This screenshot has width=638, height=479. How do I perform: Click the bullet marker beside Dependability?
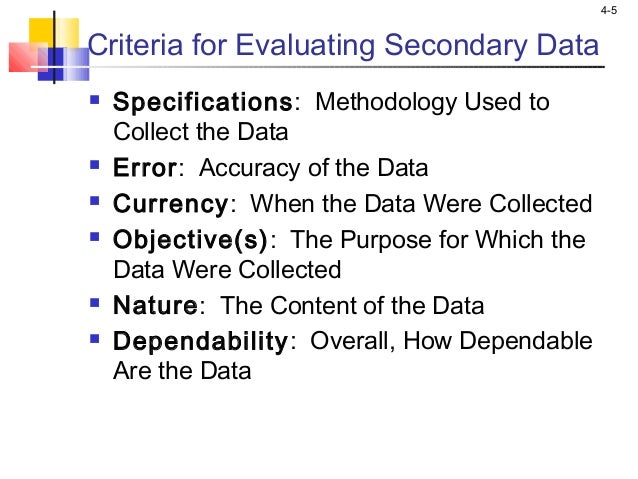coord(94,339)
